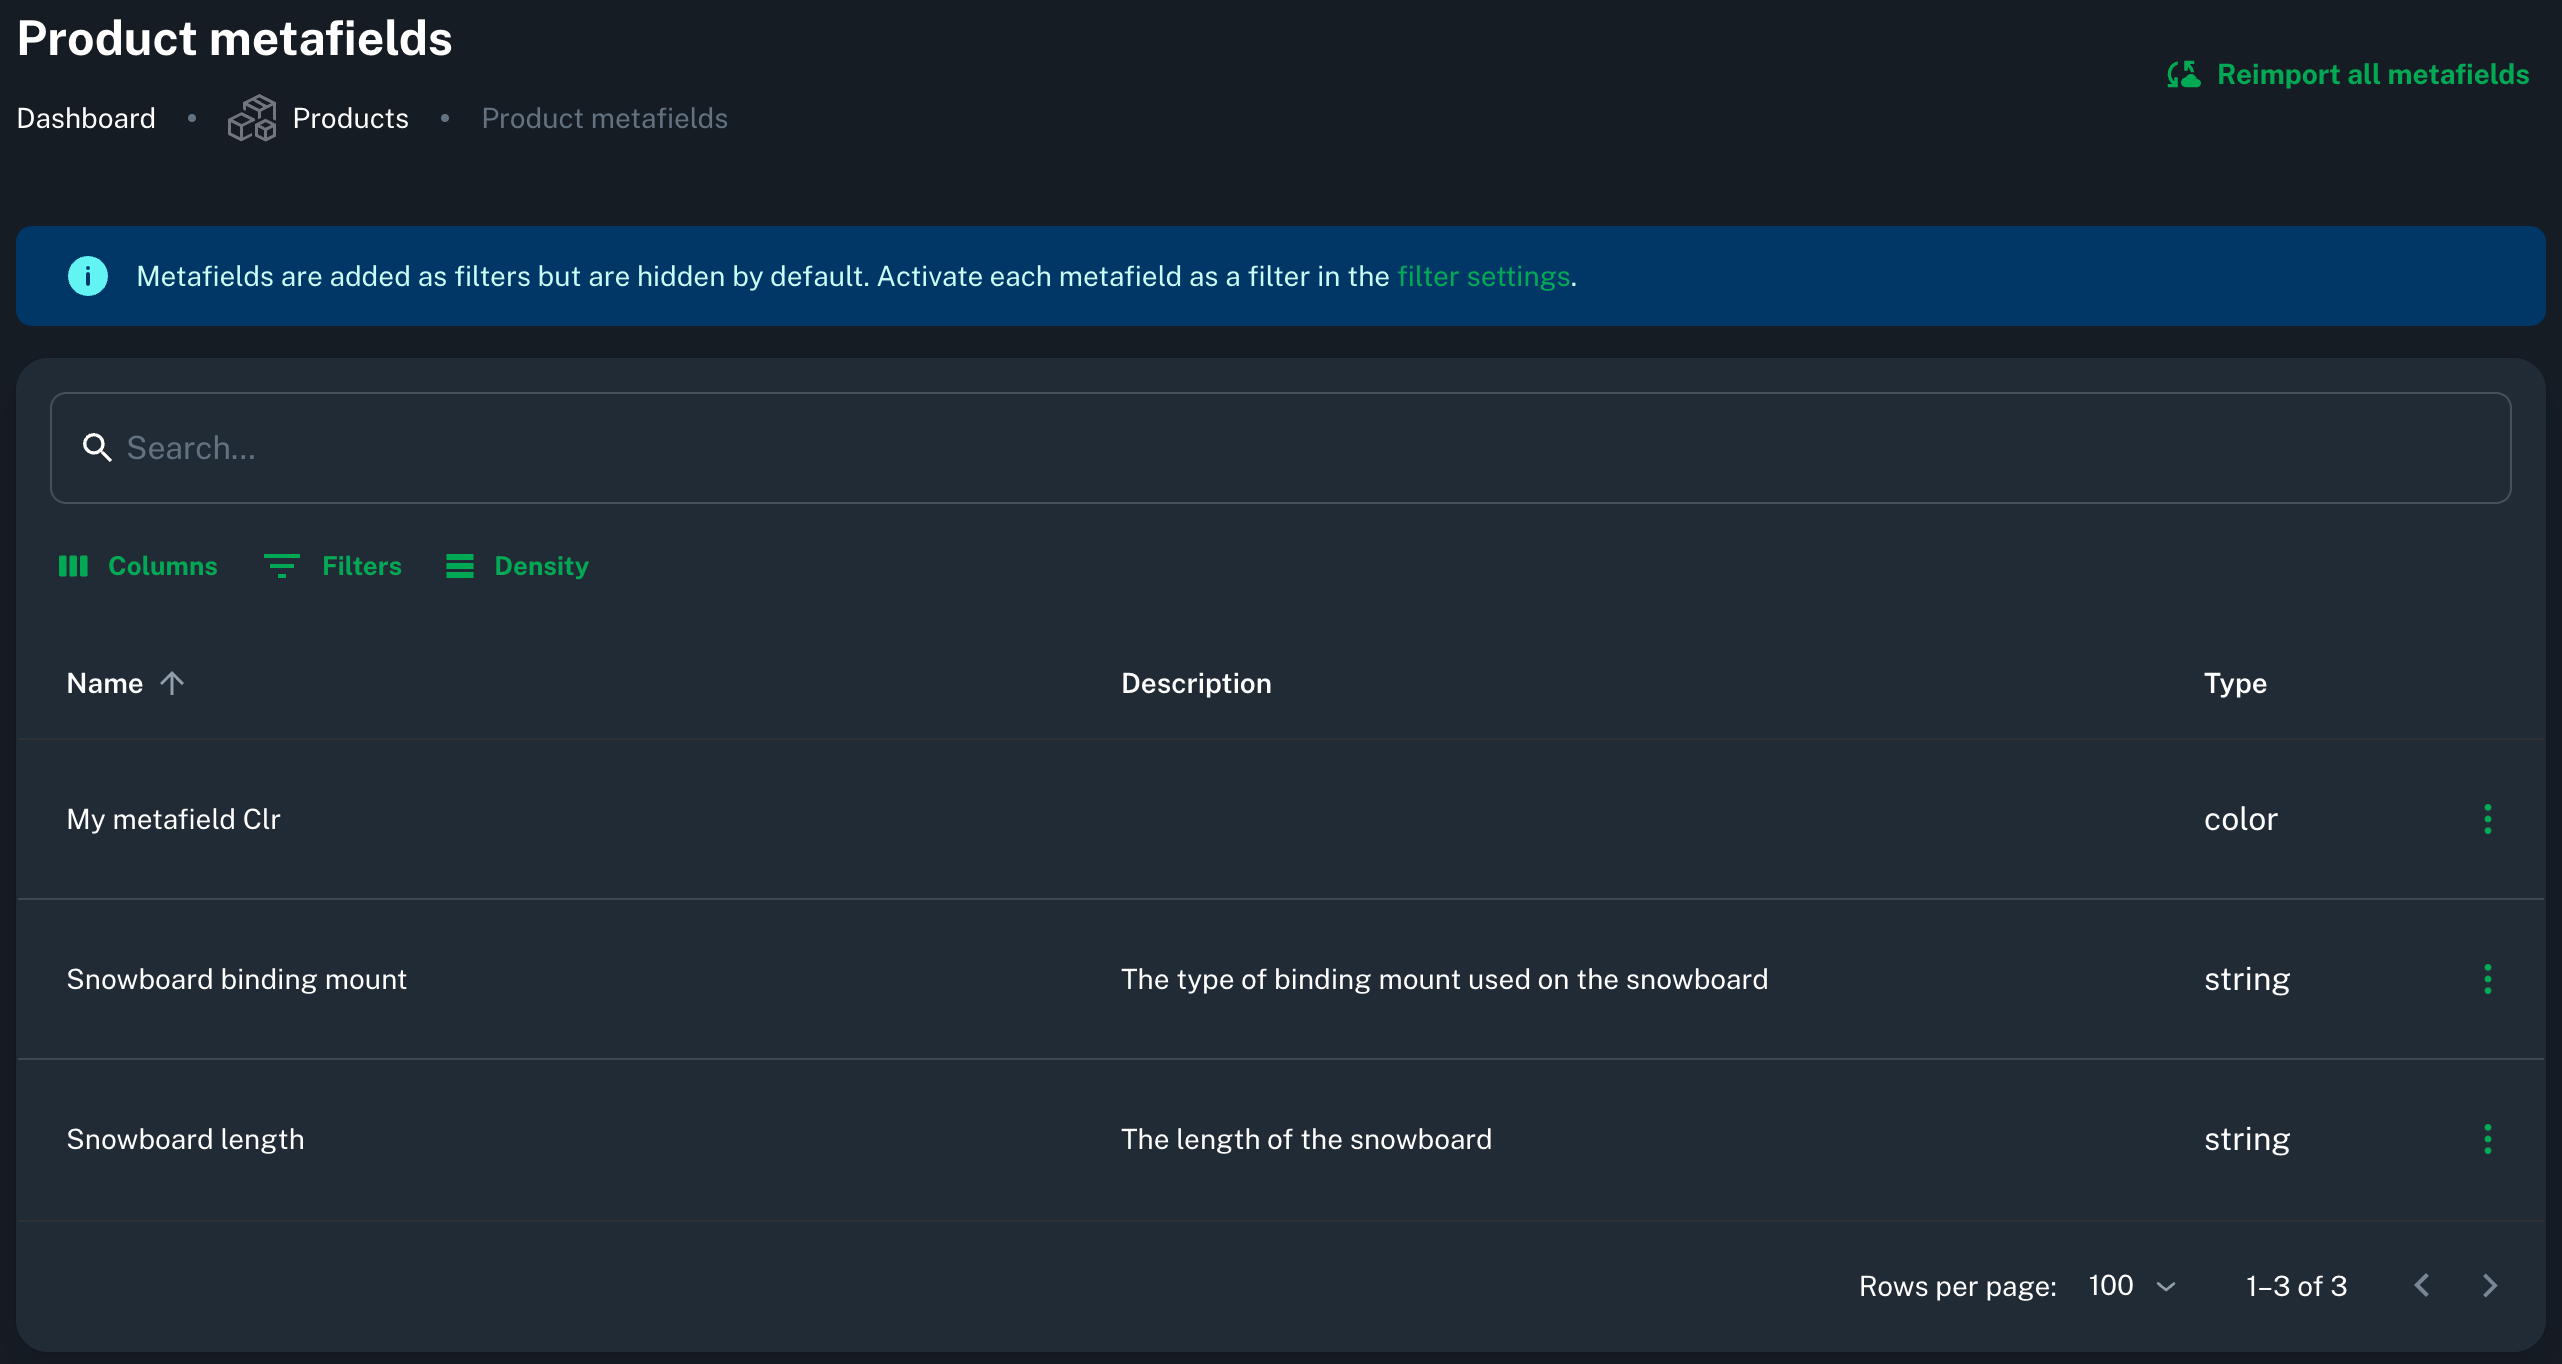Click the search magnifier icon

(97, 448)
